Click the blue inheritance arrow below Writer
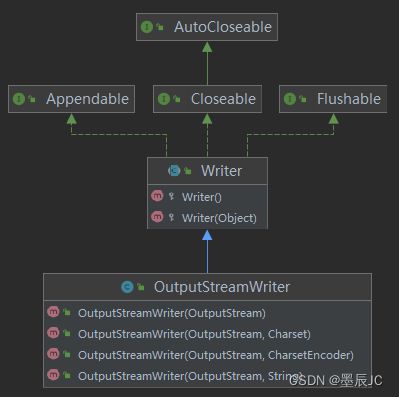This screenshot has height=397, width=399. click(x=207, y=251)
